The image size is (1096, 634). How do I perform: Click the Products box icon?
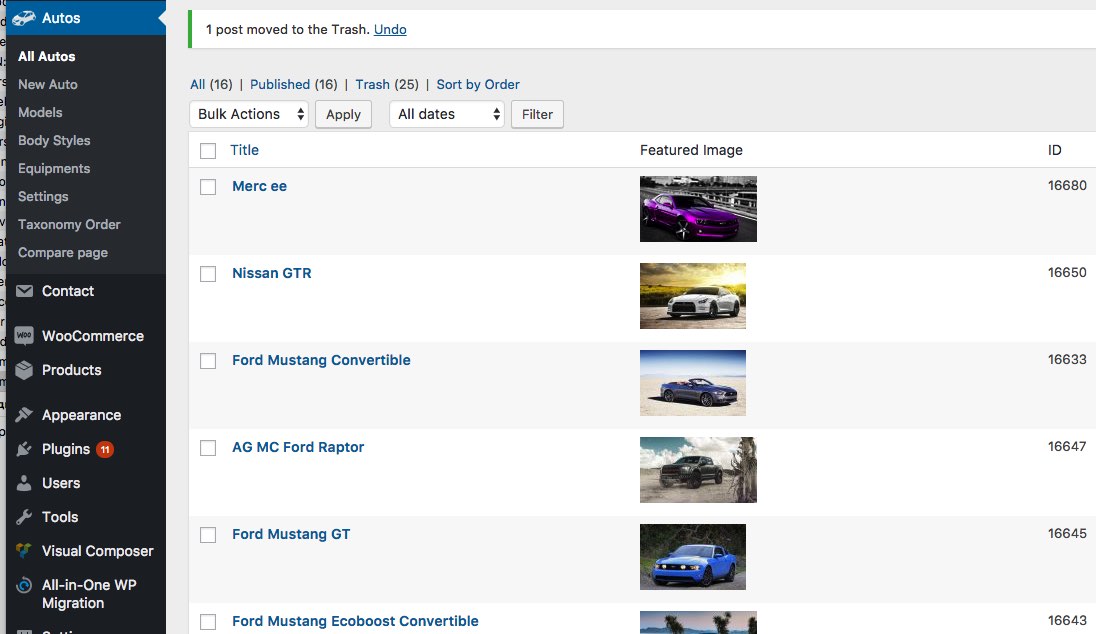(x=24, y=370)
